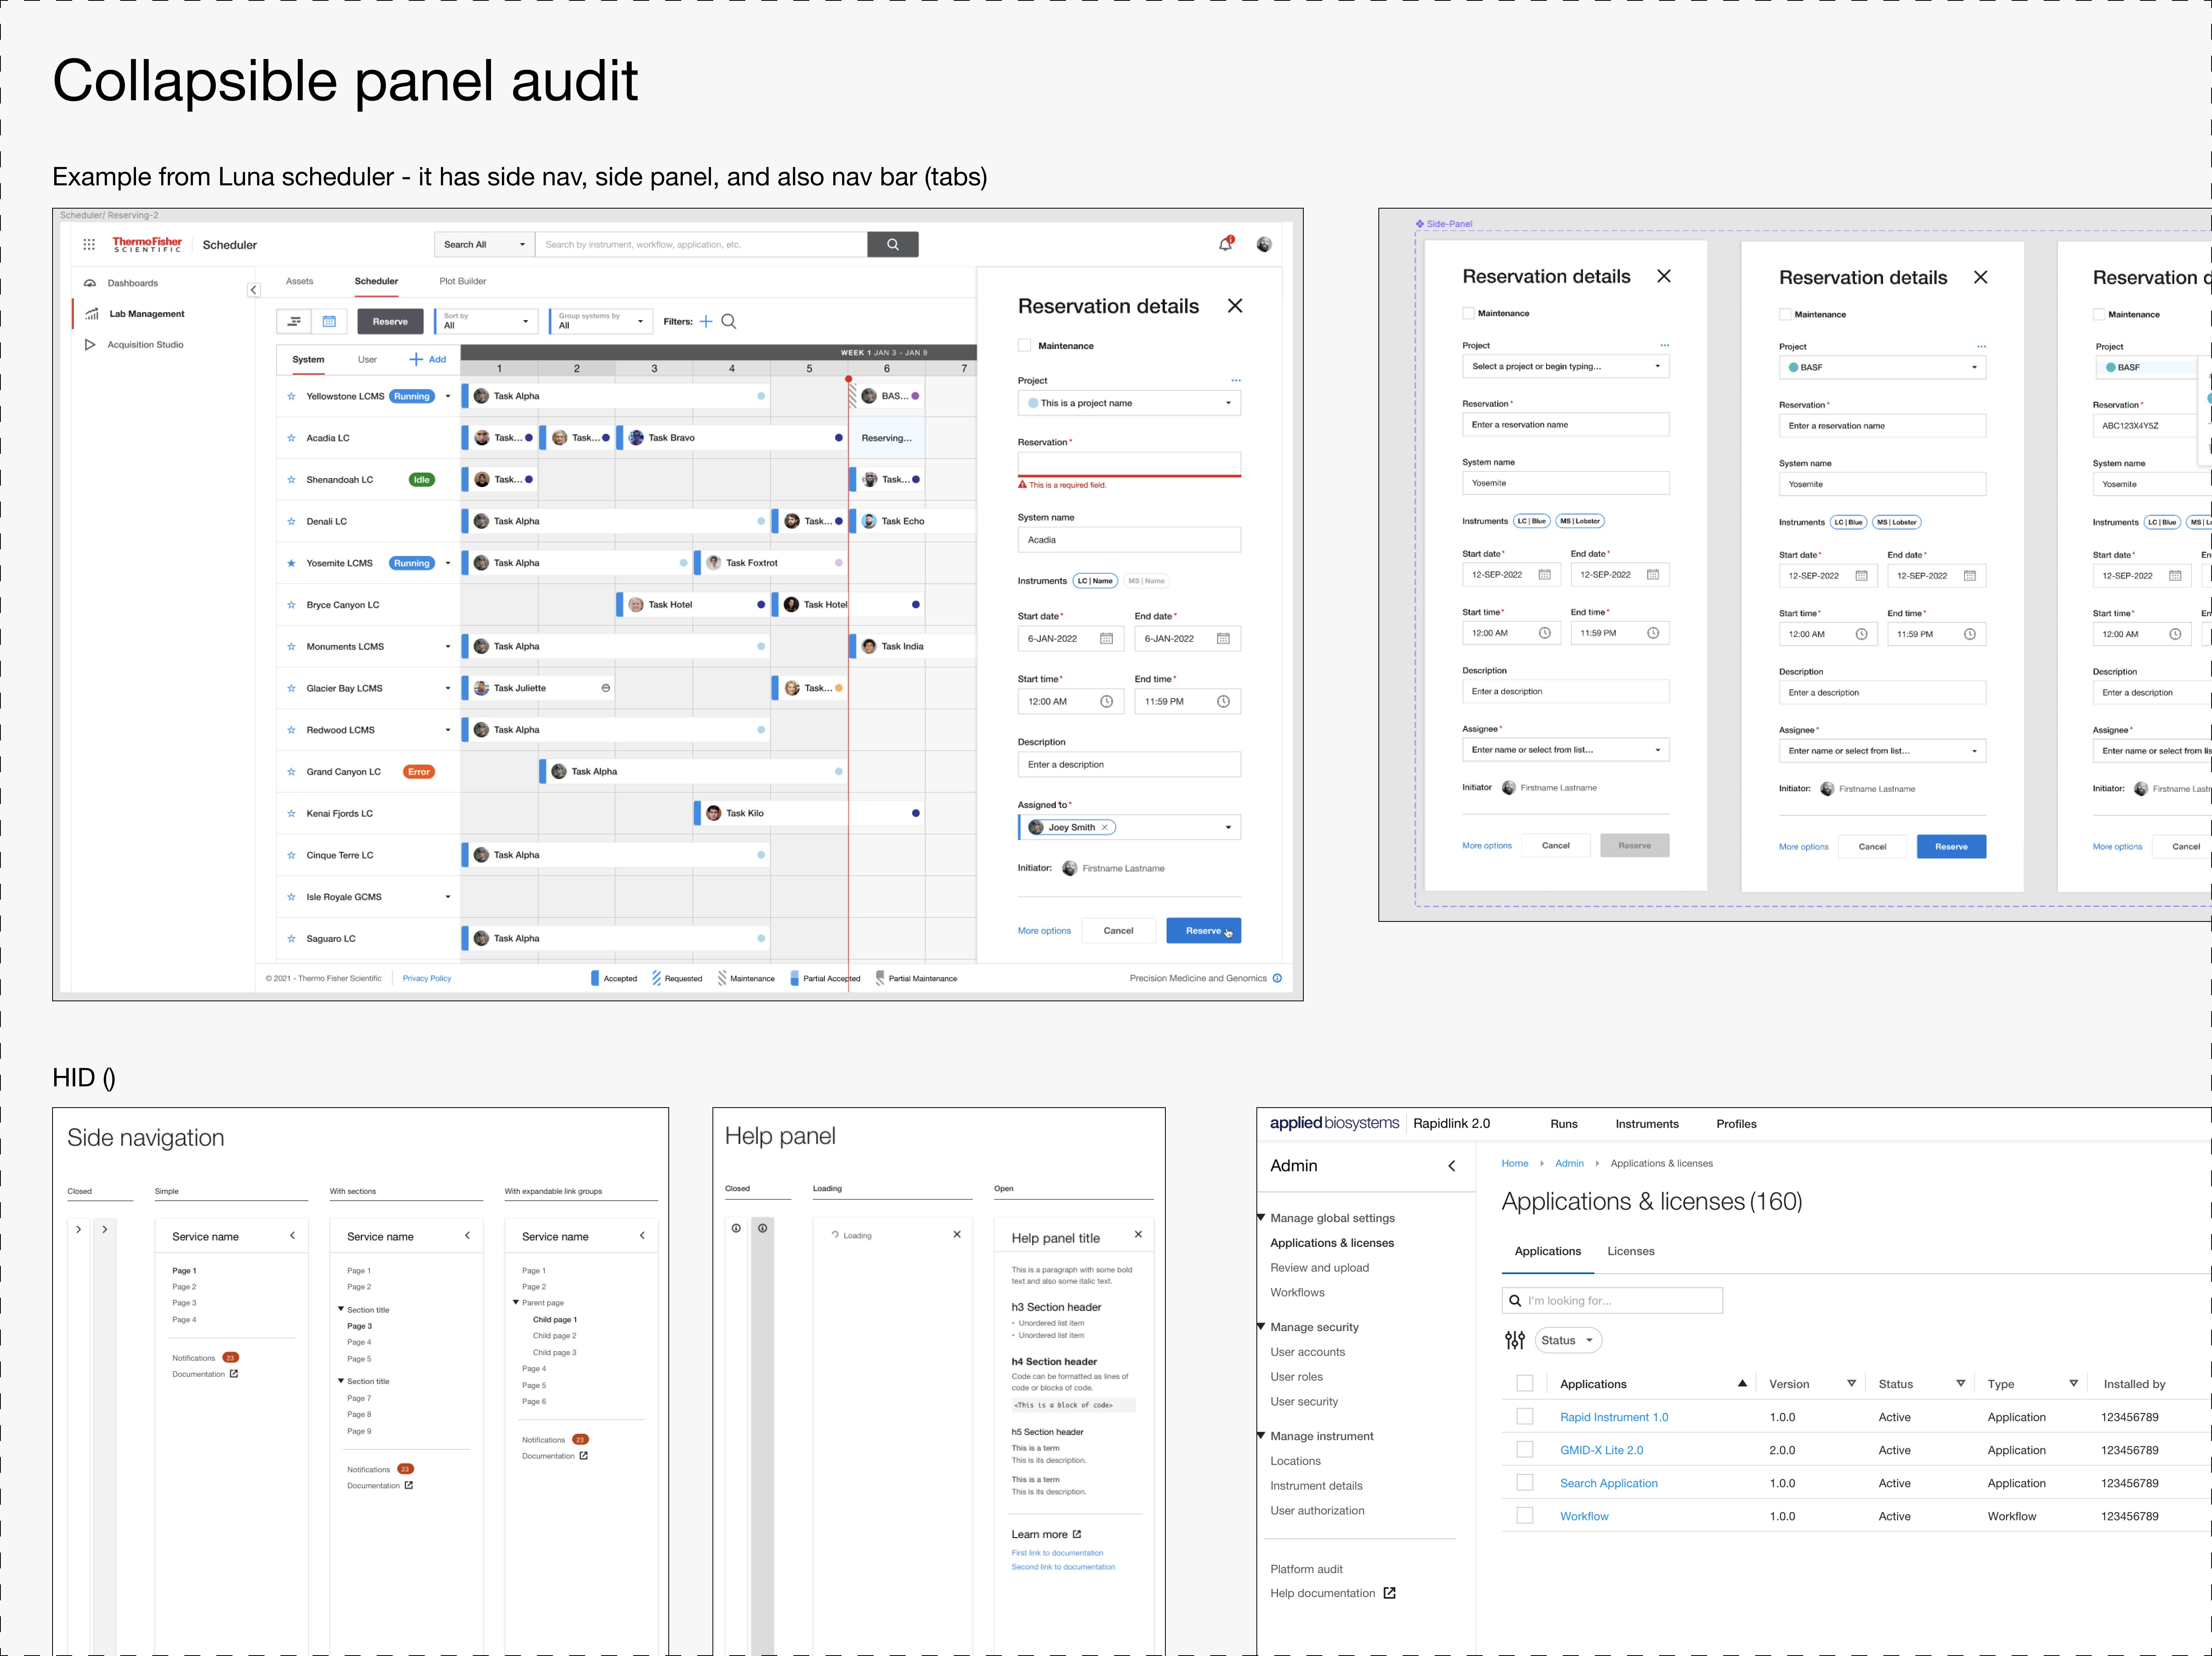Check the GMID-X Lite 2.0 row checkbox
This screenshot has height=1656, width=2212.
pyautogui.click(x=1525, y=1450)
